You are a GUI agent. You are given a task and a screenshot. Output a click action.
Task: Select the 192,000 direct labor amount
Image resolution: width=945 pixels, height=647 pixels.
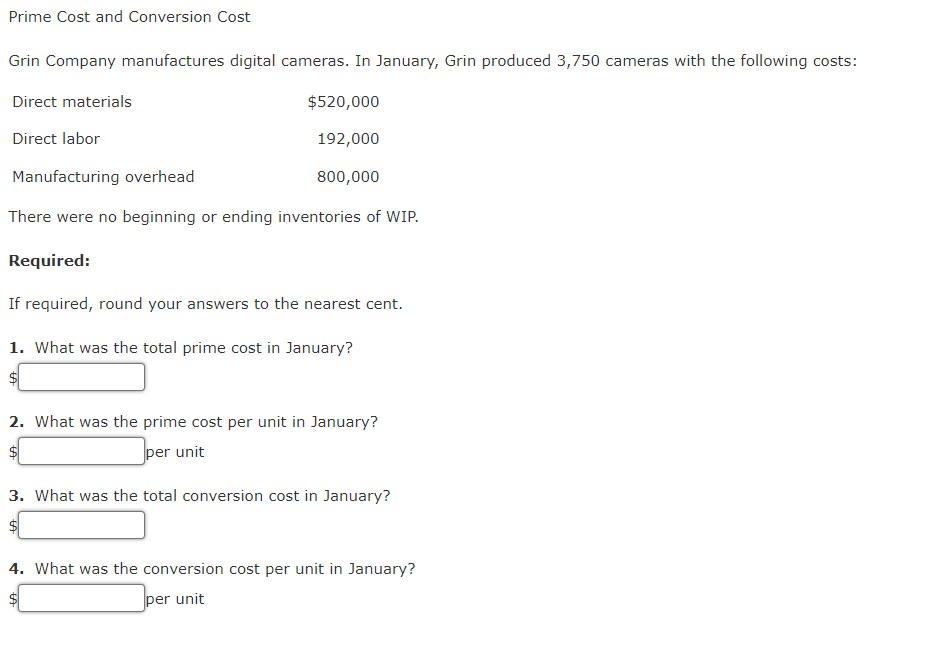point(348,139)
